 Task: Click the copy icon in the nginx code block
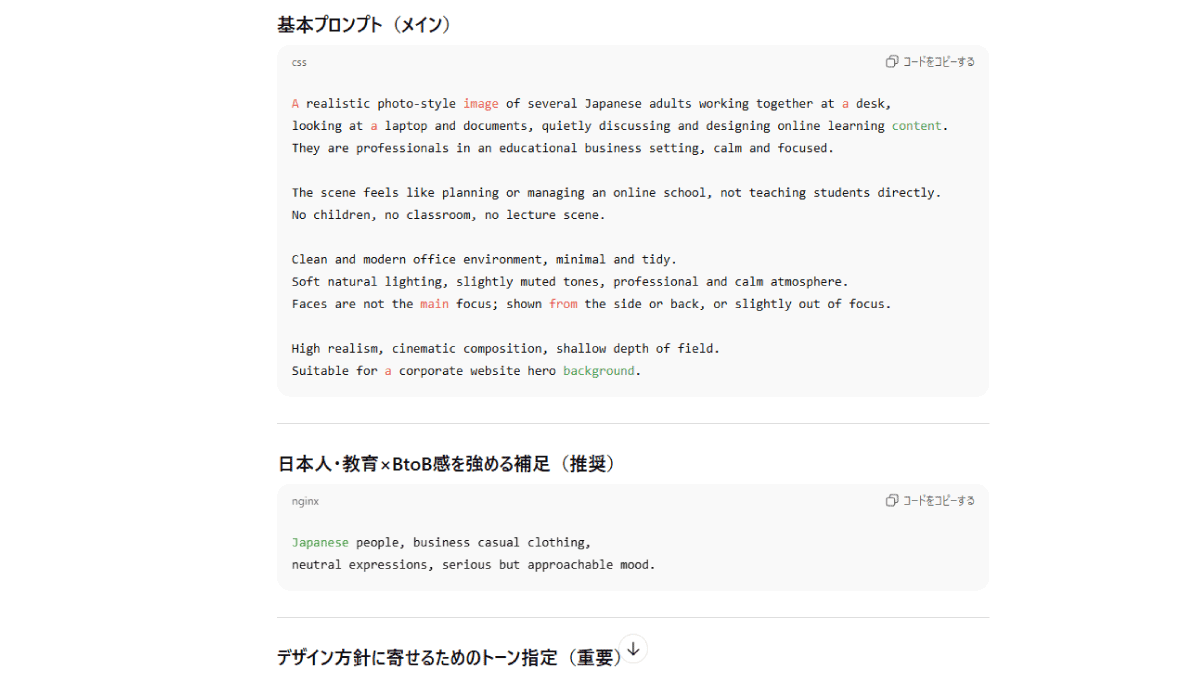(x=891, y=501)
